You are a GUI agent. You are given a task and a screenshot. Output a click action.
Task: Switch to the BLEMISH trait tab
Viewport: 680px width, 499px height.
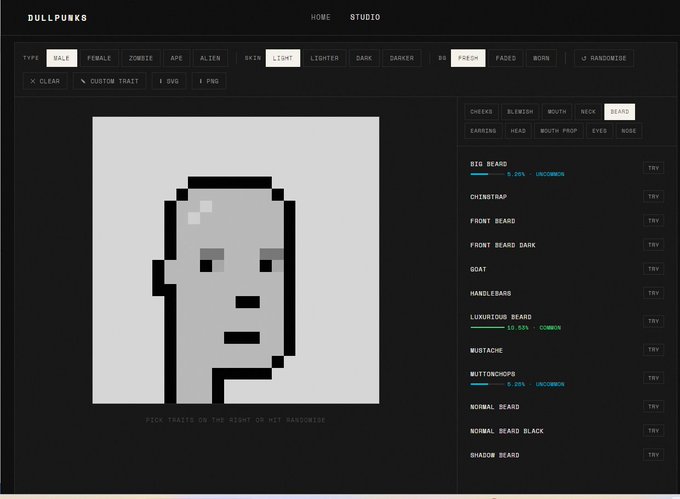520,112
